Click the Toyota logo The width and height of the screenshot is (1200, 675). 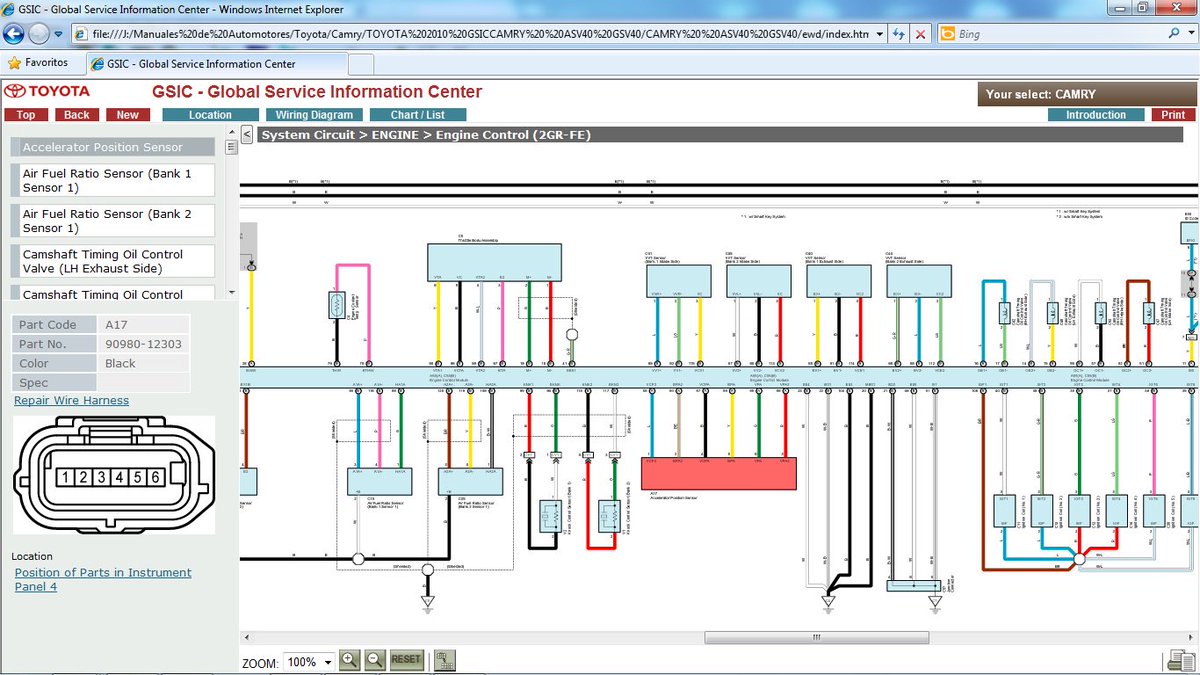coord(46,92)
